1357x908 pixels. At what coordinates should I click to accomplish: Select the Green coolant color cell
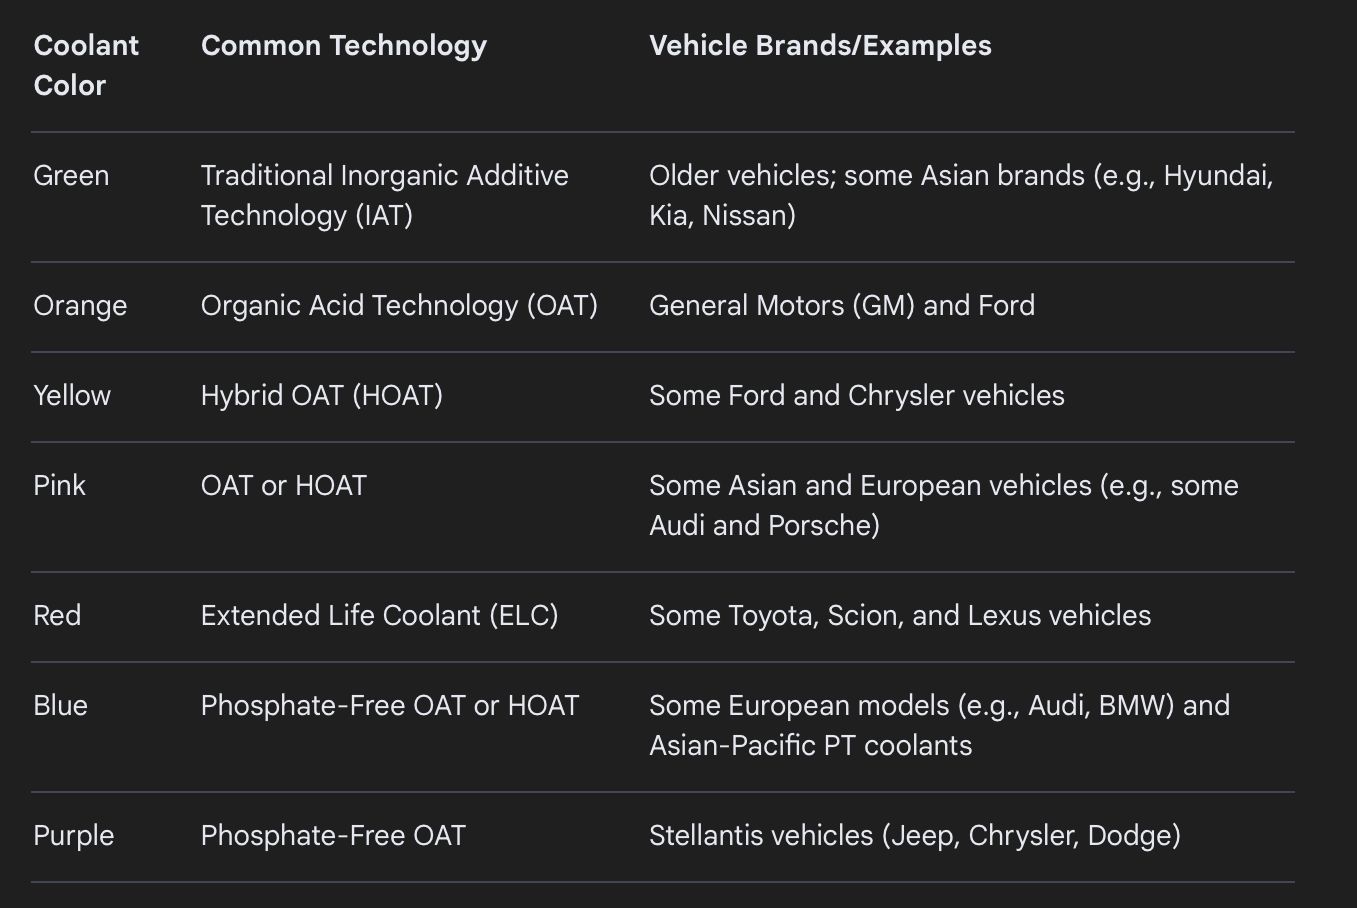[71, 176]
